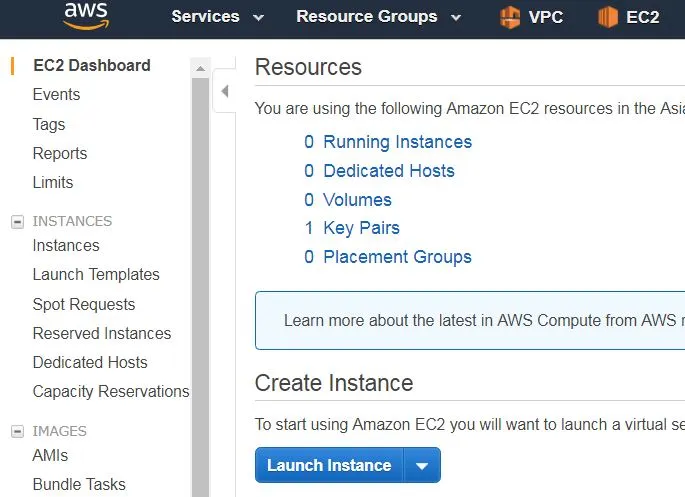Viewport: 685px width, 497px height.
Task: Open the Key Pairs link
Action: [361, 228]
